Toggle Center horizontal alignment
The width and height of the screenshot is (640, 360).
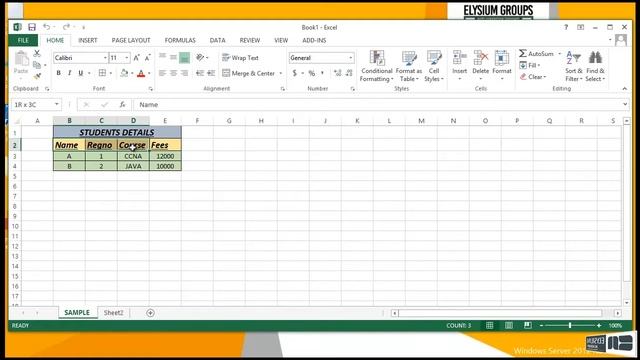173,73
